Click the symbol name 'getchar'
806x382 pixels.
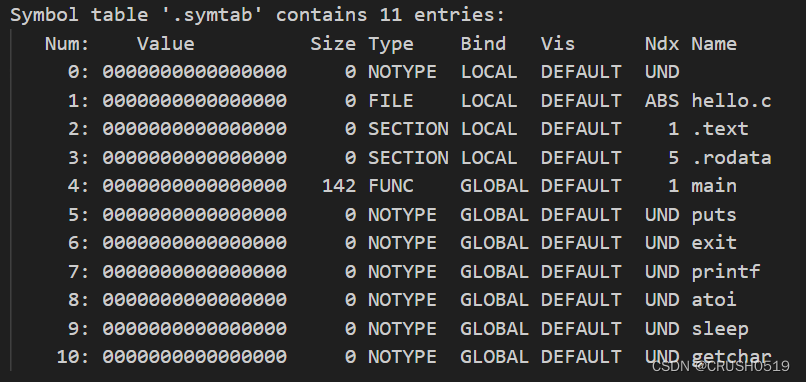(731, 357)
